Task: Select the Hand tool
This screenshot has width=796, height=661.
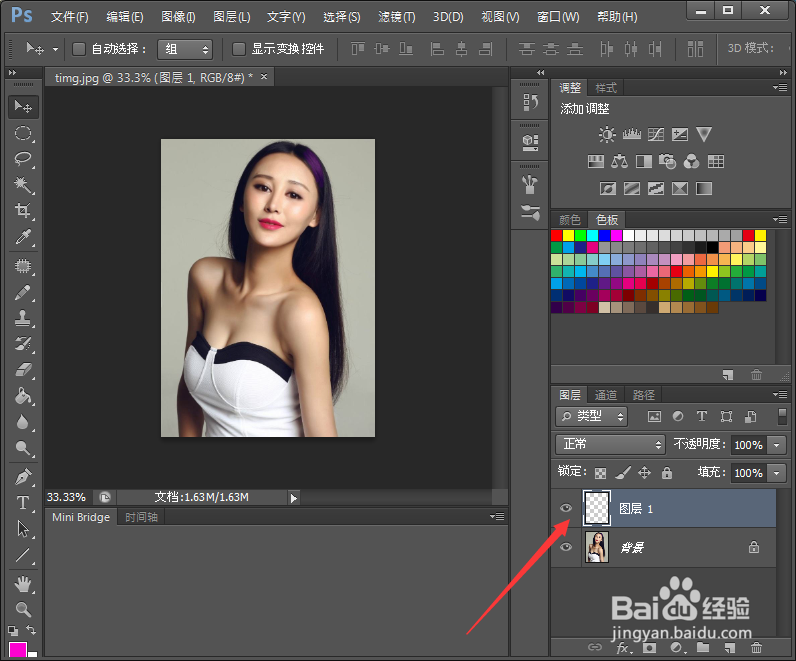Action: 23,584
